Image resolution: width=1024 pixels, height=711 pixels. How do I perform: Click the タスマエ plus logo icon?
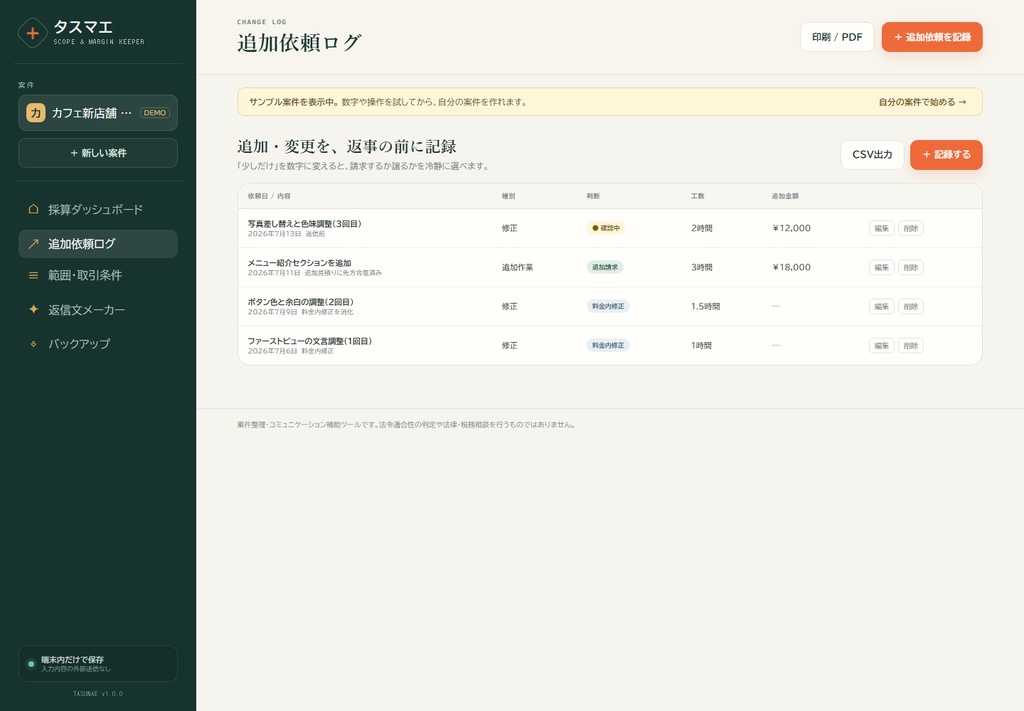pos(33,33)
